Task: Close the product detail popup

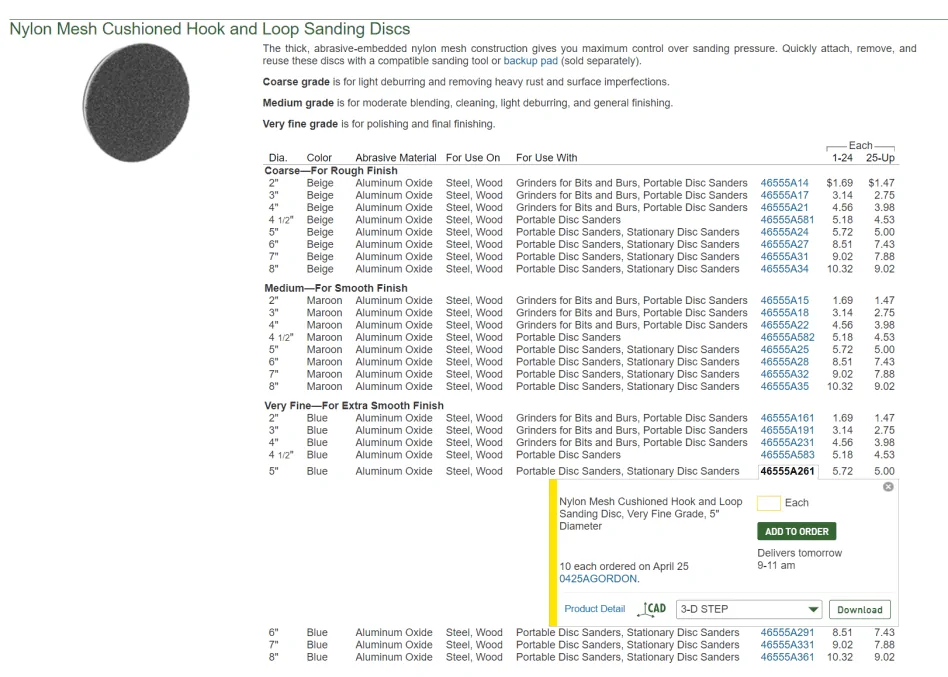Action: [888, 487]
